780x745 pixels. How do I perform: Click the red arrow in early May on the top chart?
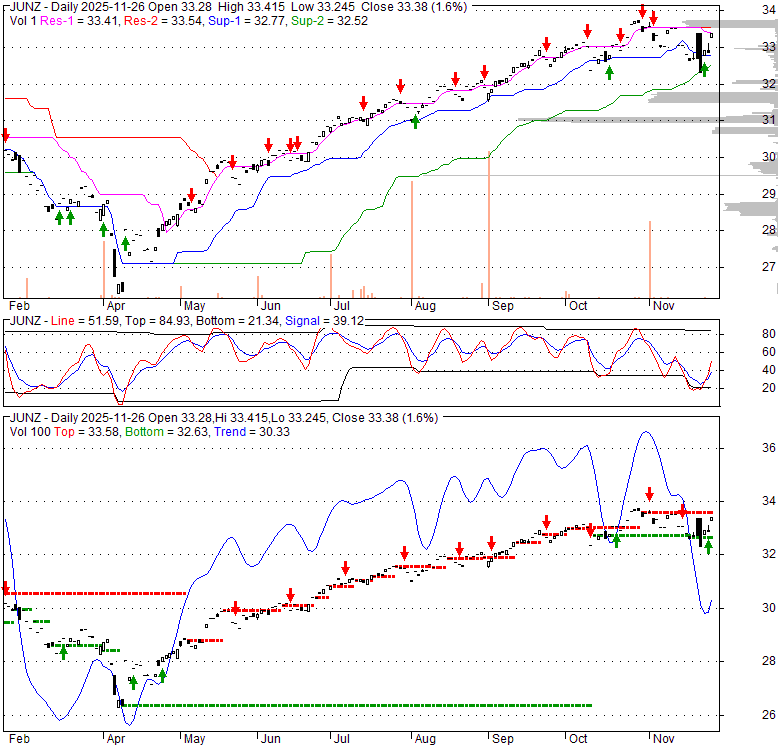(190, 195)
